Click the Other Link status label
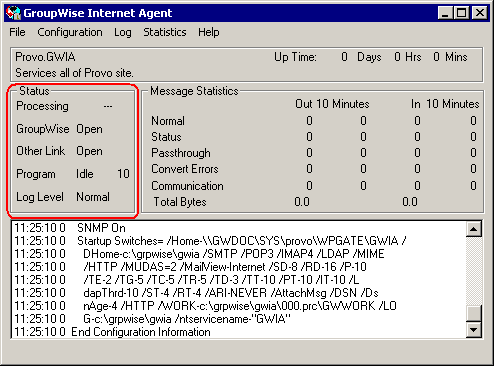This screenshot has height=366, width=494. 40,151
